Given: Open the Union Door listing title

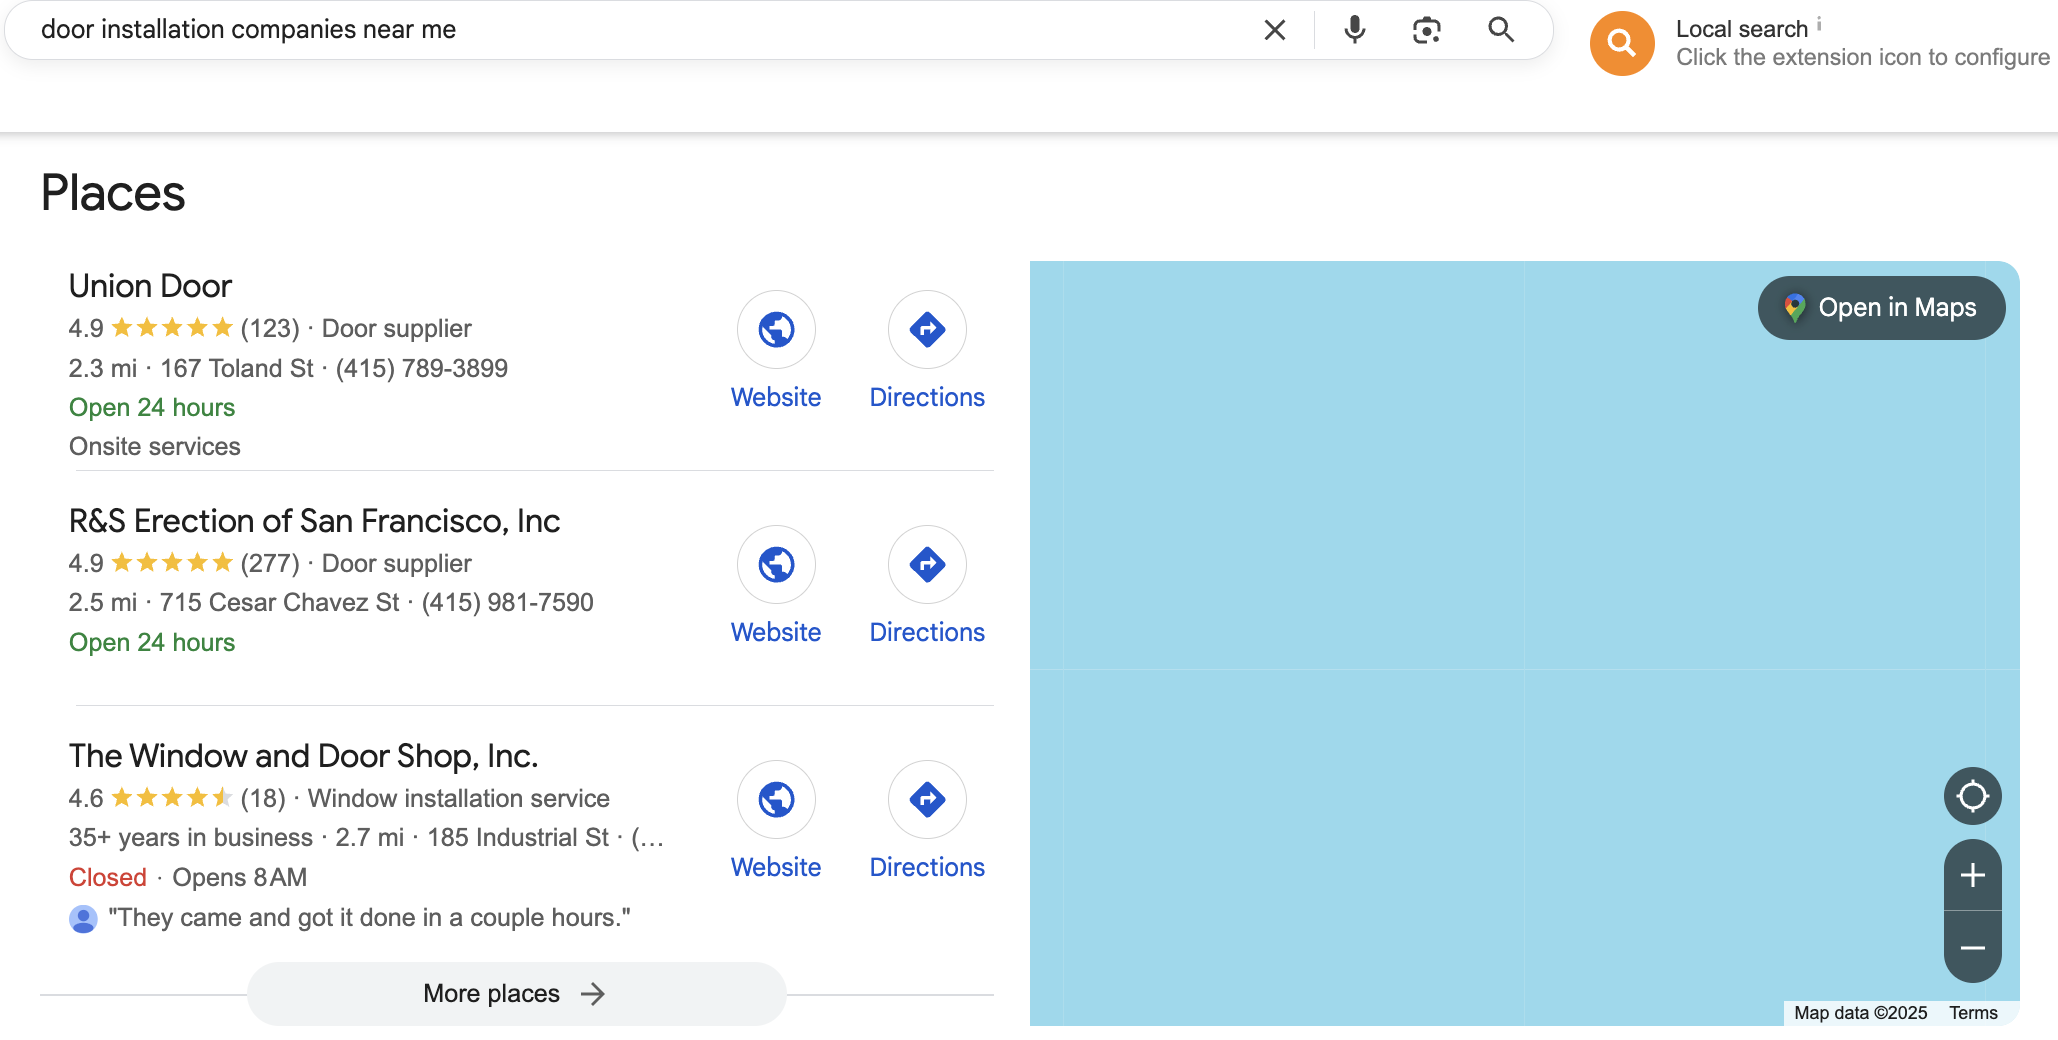Looking at the screenshot, I should (150, 286).
